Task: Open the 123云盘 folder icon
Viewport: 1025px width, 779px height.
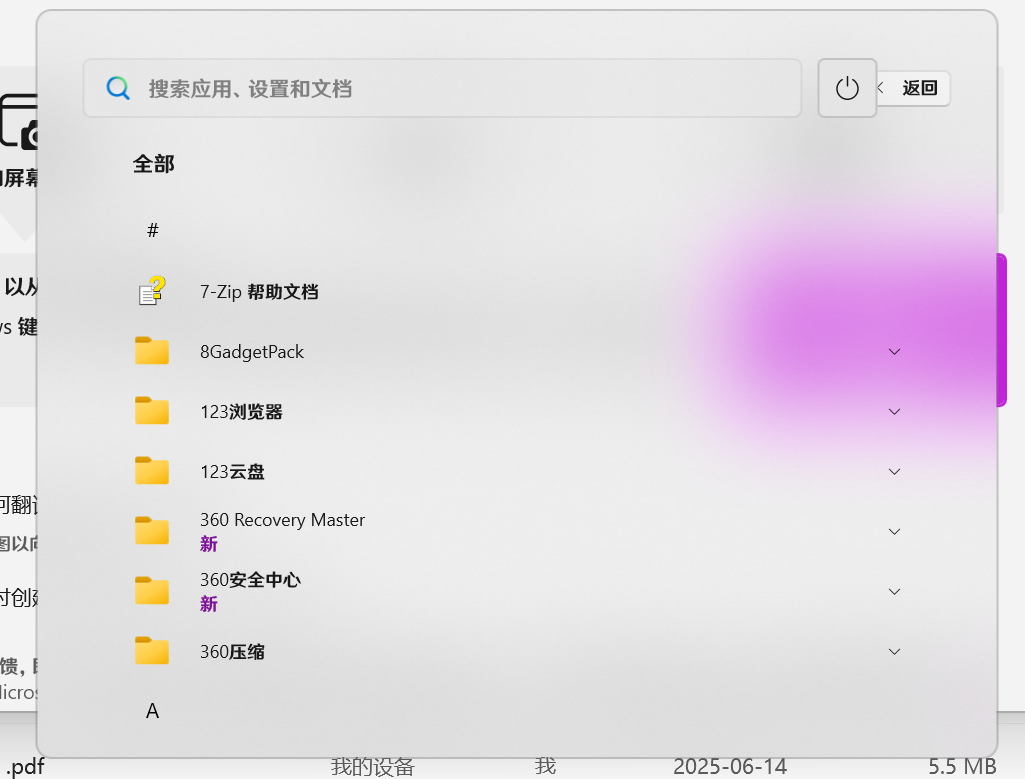Action: [x=151, y=471]
